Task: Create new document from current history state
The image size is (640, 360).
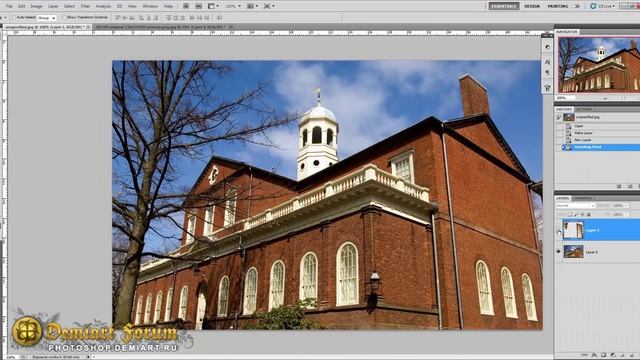Action: coord(619,186)
